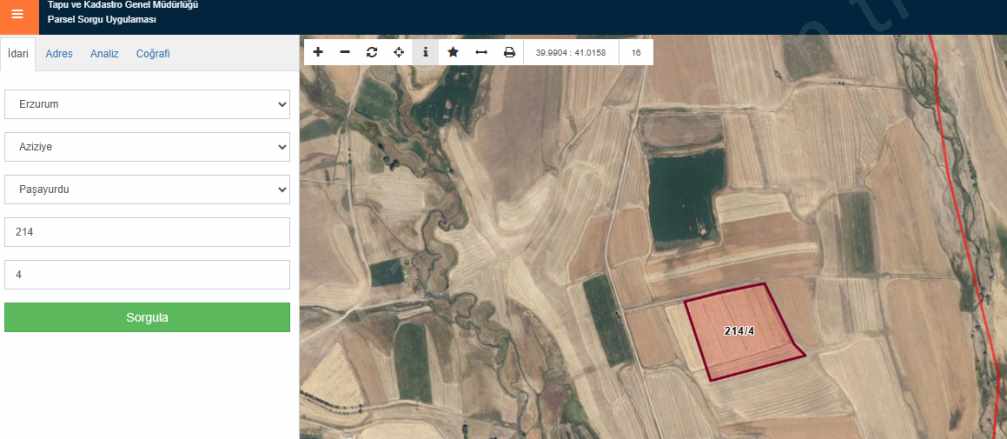
Task: Toggle the parcel info tool
Action: pyautogui.click(x=426, y=52)
